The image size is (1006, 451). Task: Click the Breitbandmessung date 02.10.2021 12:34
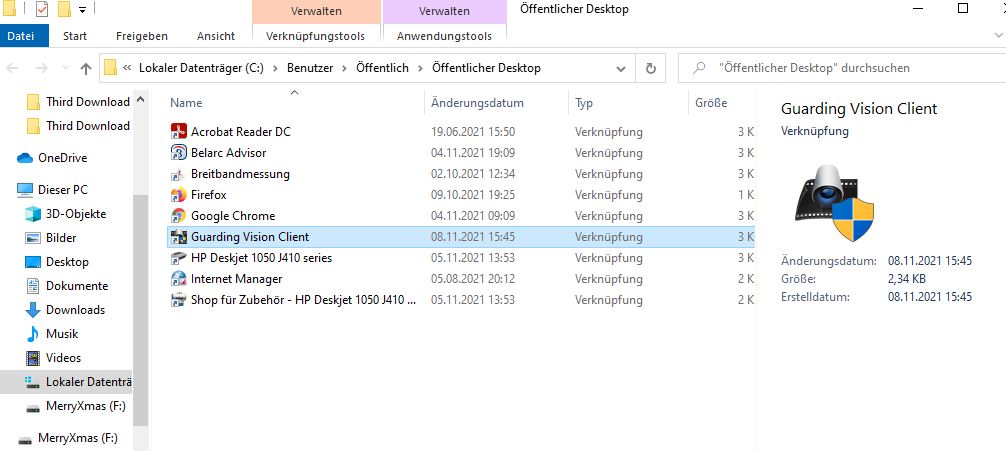point(472,174)
